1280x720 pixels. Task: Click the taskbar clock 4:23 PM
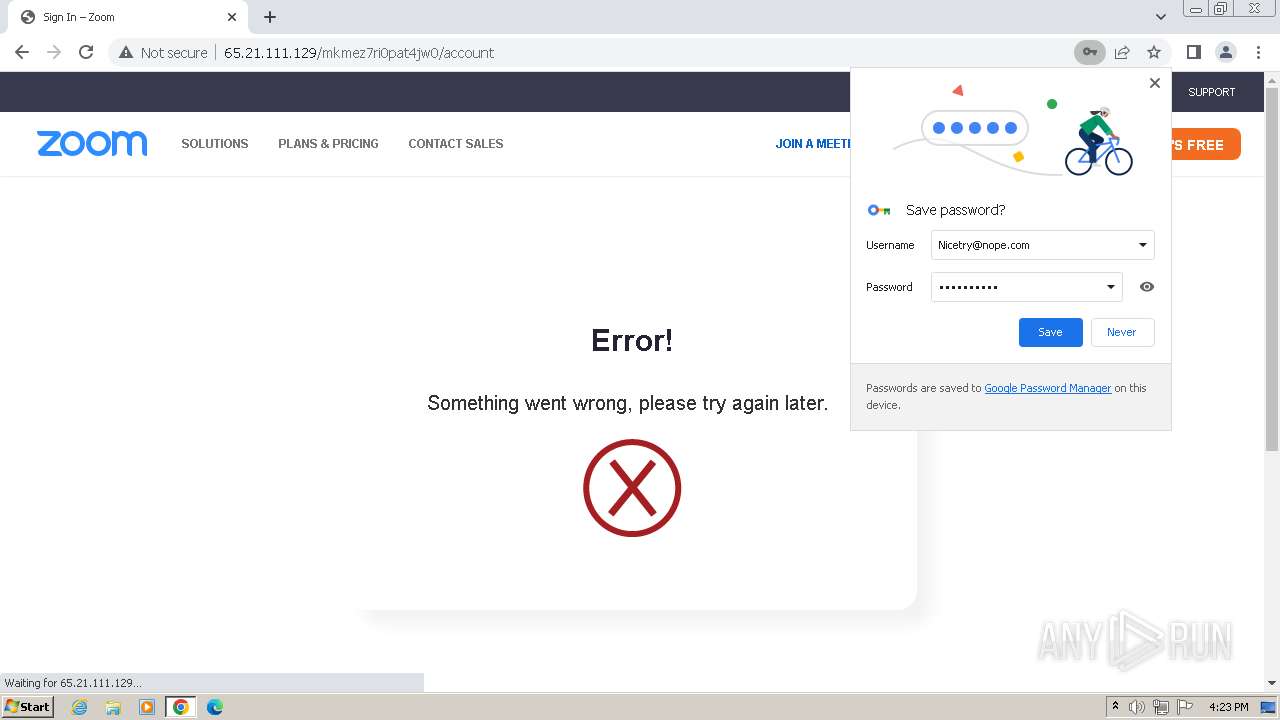point(1228,707)
